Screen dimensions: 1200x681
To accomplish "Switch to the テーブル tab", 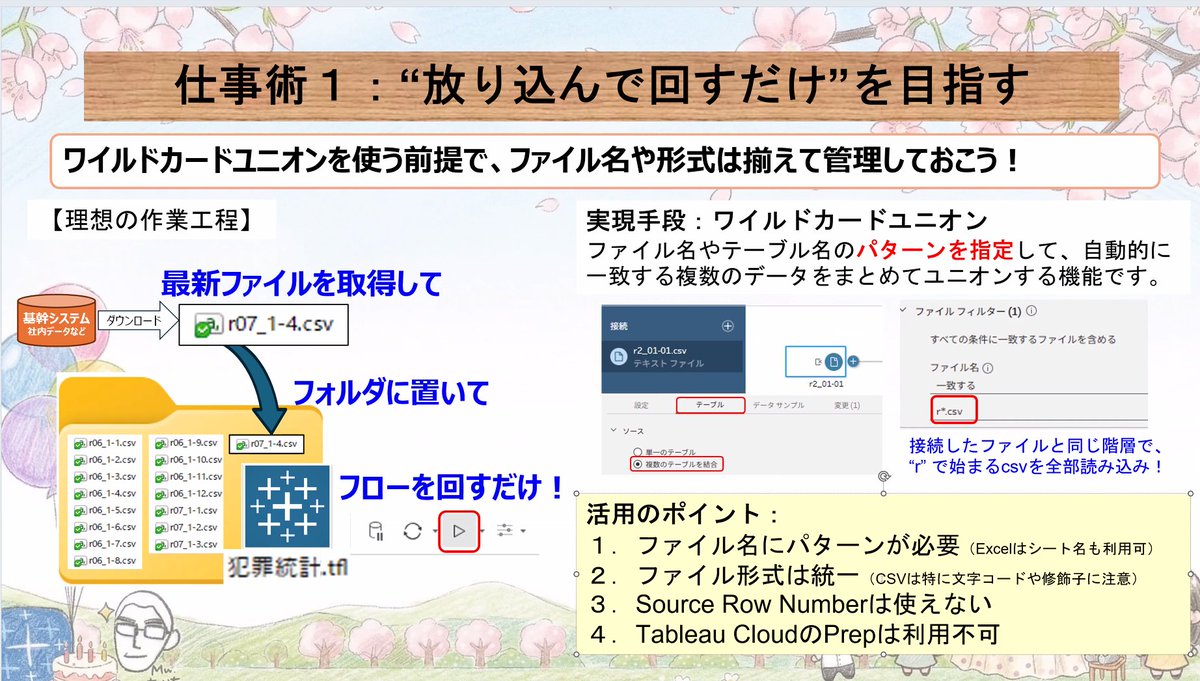I will pos(710,405).
